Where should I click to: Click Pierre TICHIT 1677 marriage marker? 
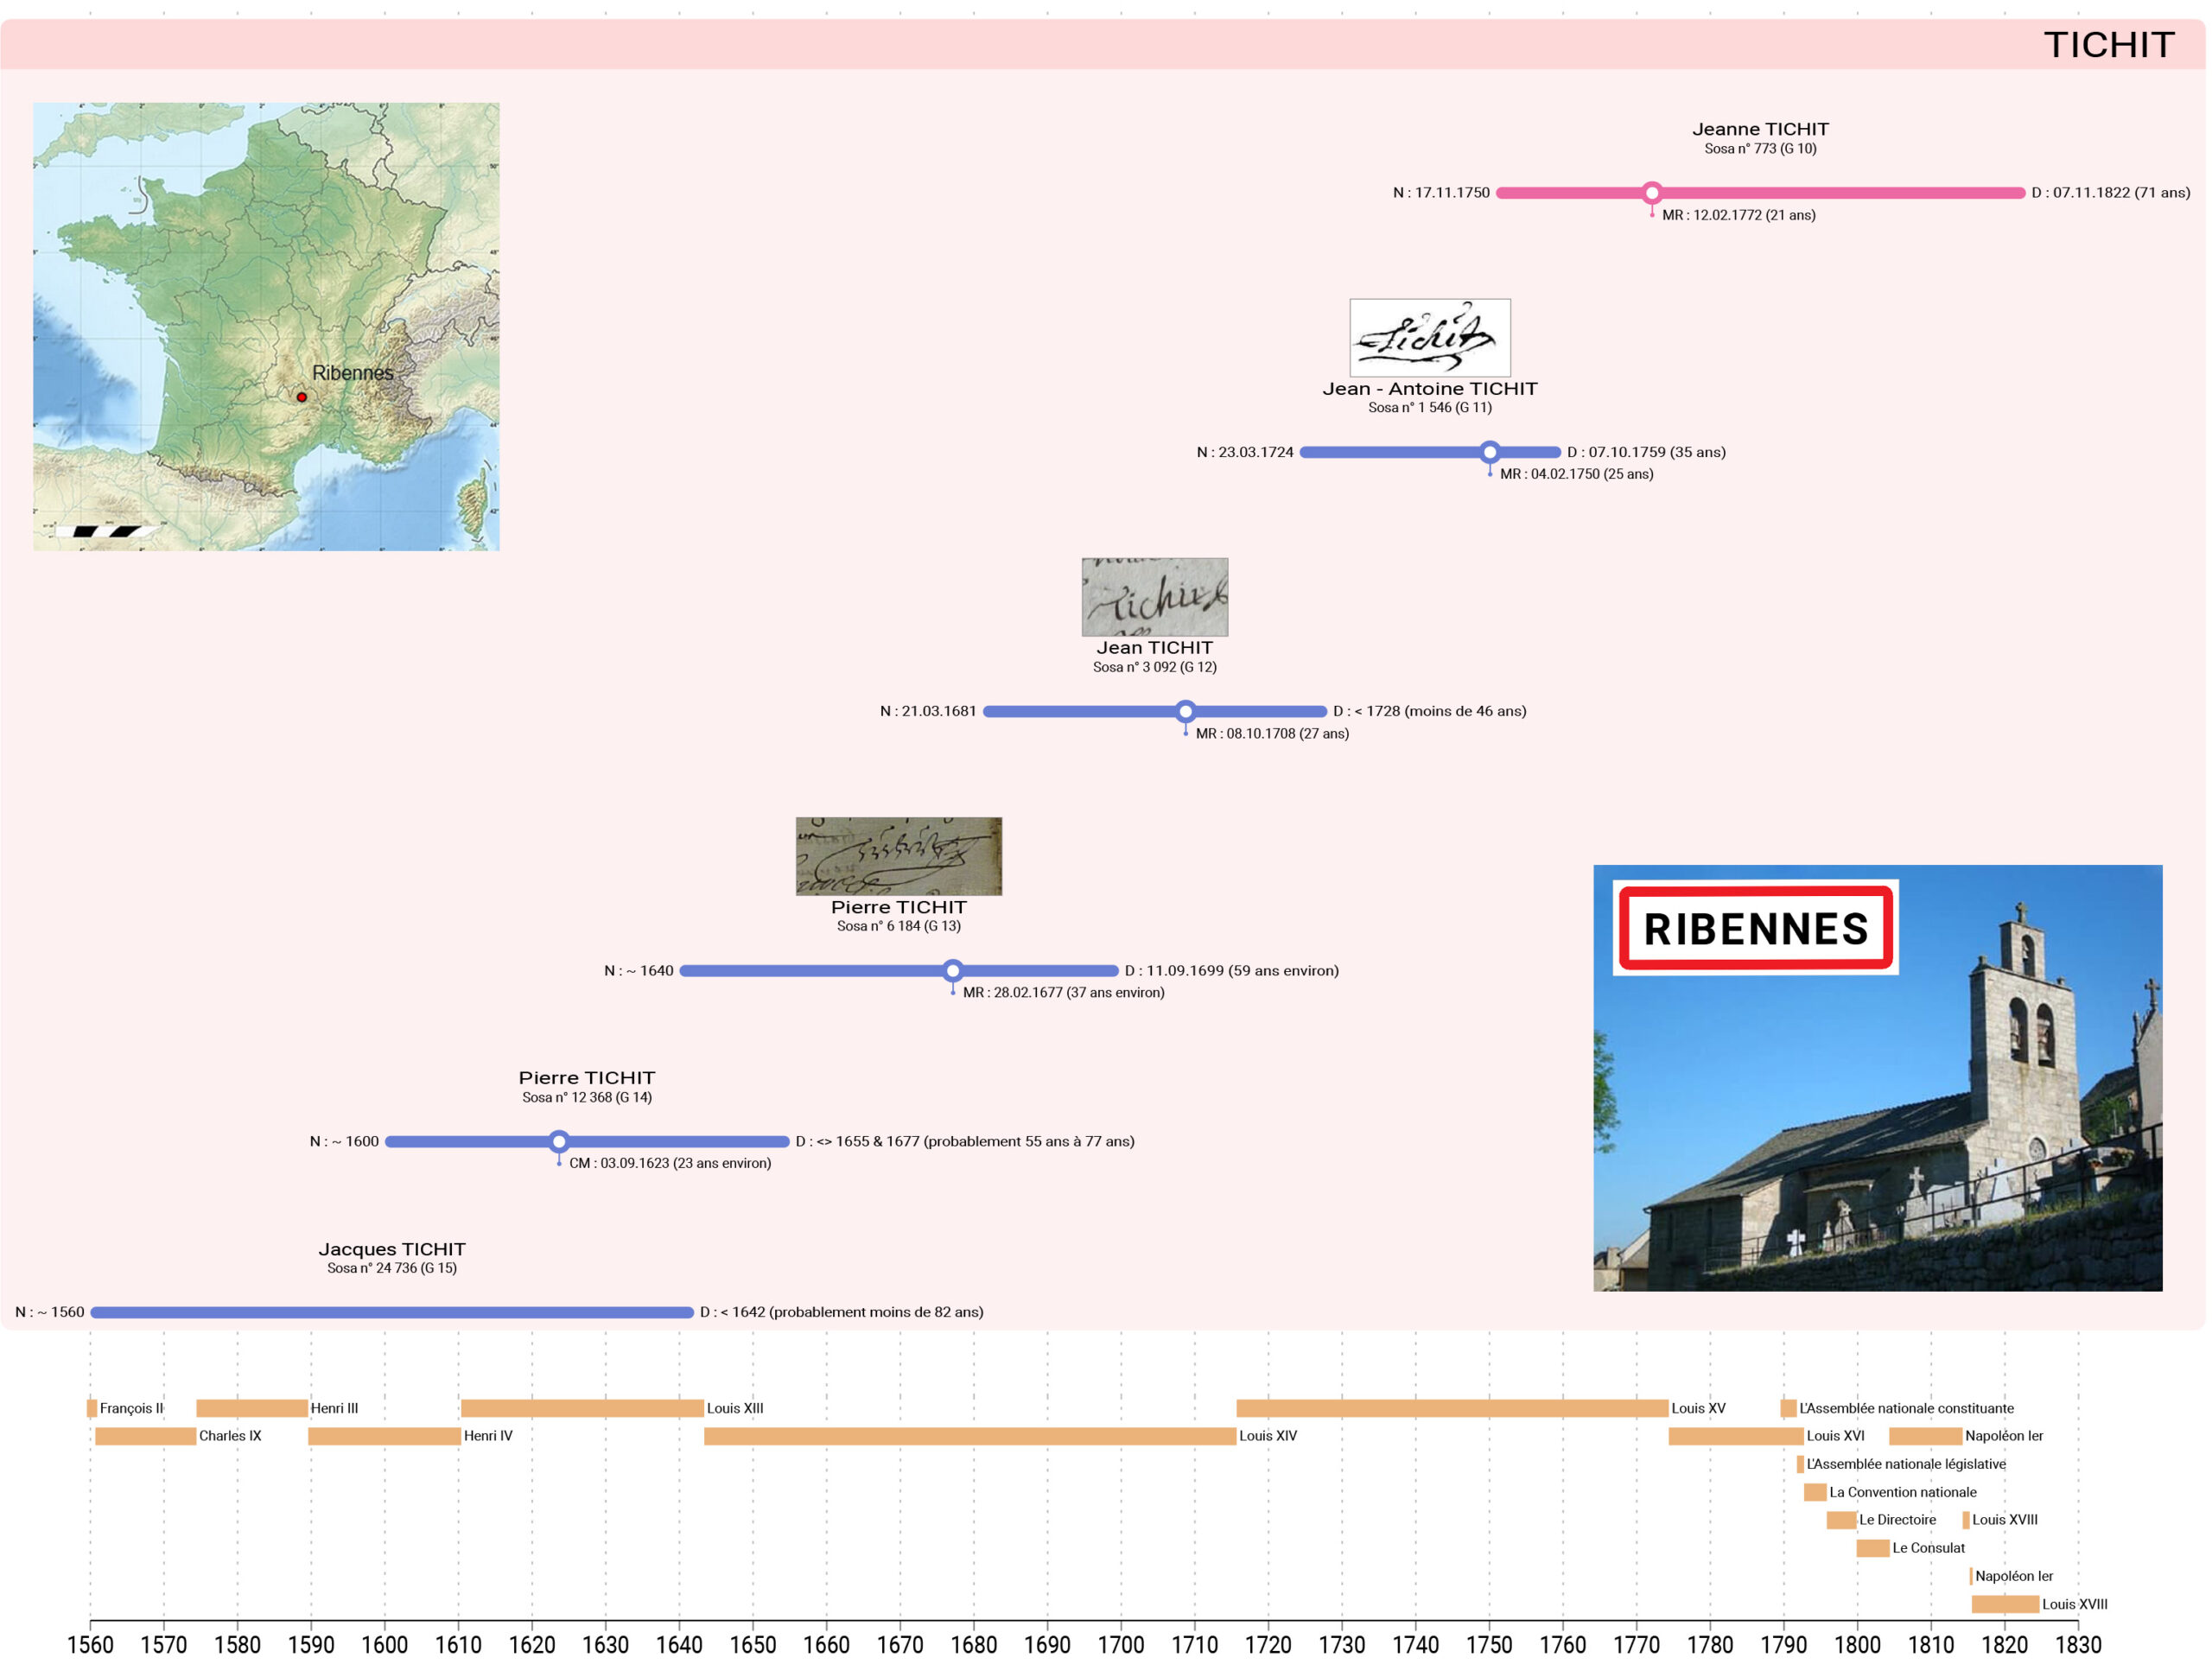coord(953,970)
